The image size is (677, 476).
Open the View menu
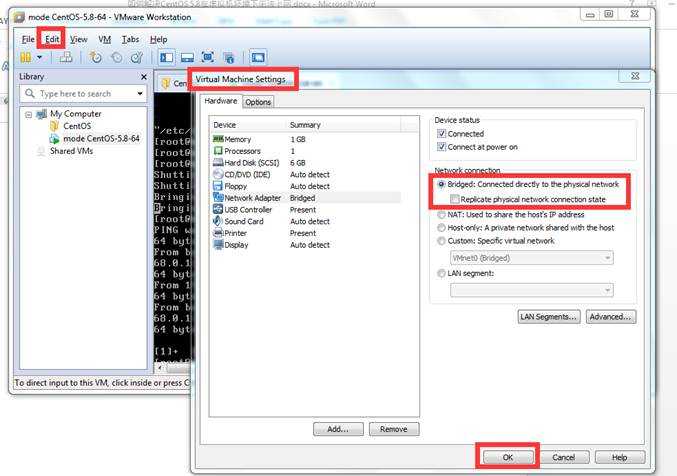pyautogui.click(x=79, y=39)
